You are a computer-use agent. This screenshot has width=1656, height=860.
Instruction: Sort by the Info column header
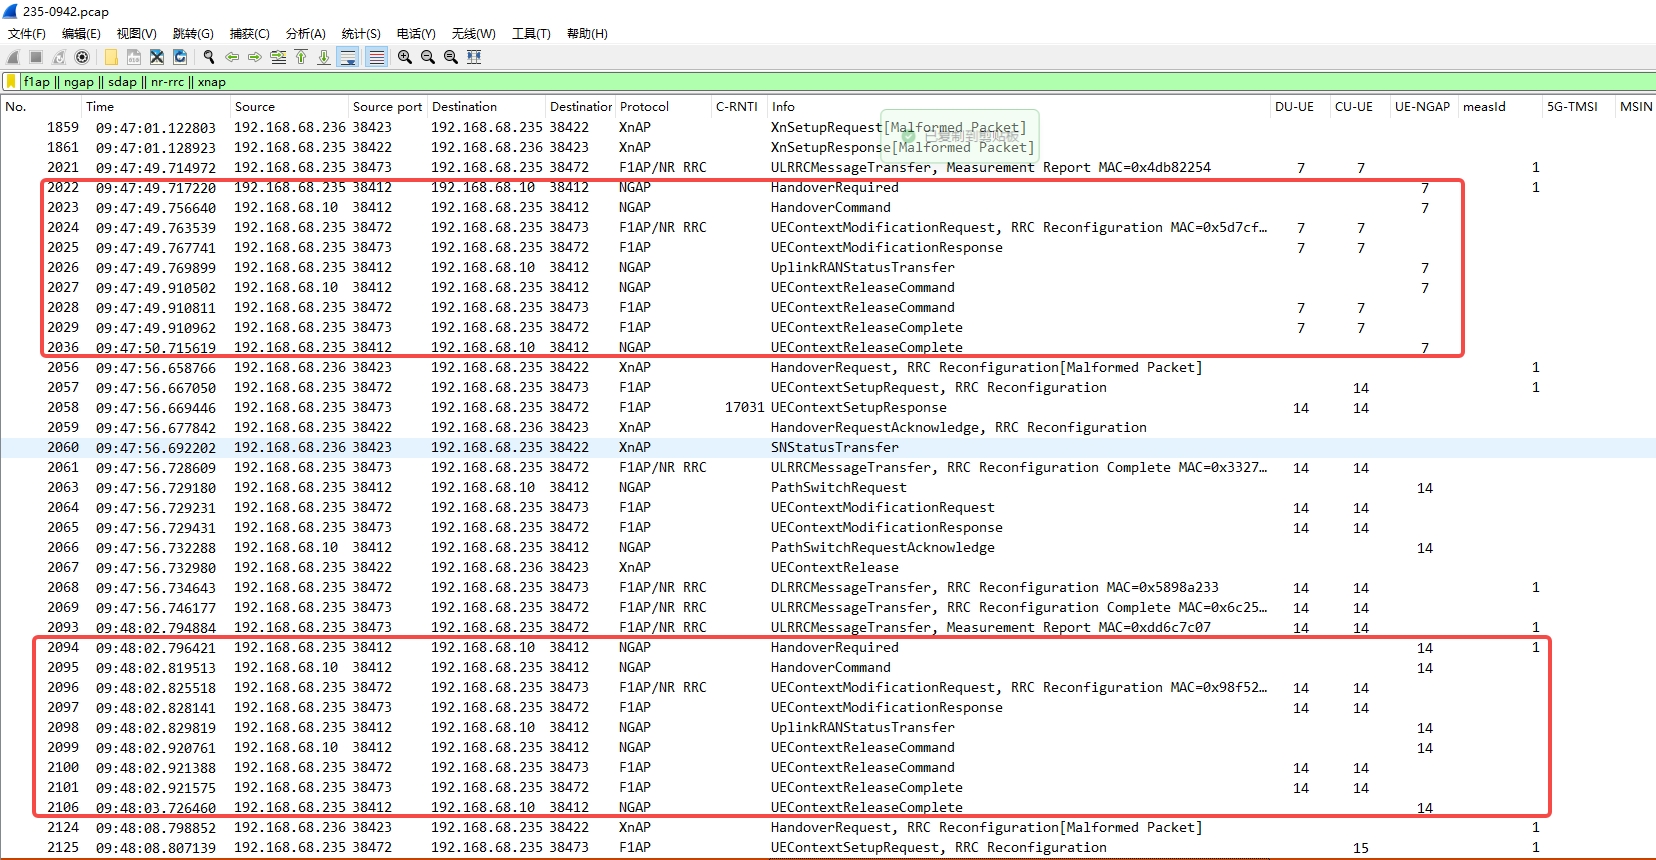click(x=1018, y=107)
